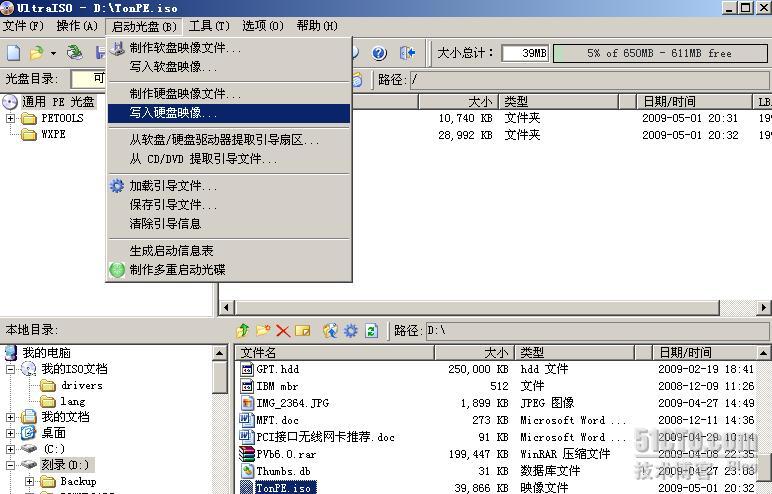Select PCI接口无线网卡推荐.doc file
The image size is (772, 494).
tap(325, 437)
